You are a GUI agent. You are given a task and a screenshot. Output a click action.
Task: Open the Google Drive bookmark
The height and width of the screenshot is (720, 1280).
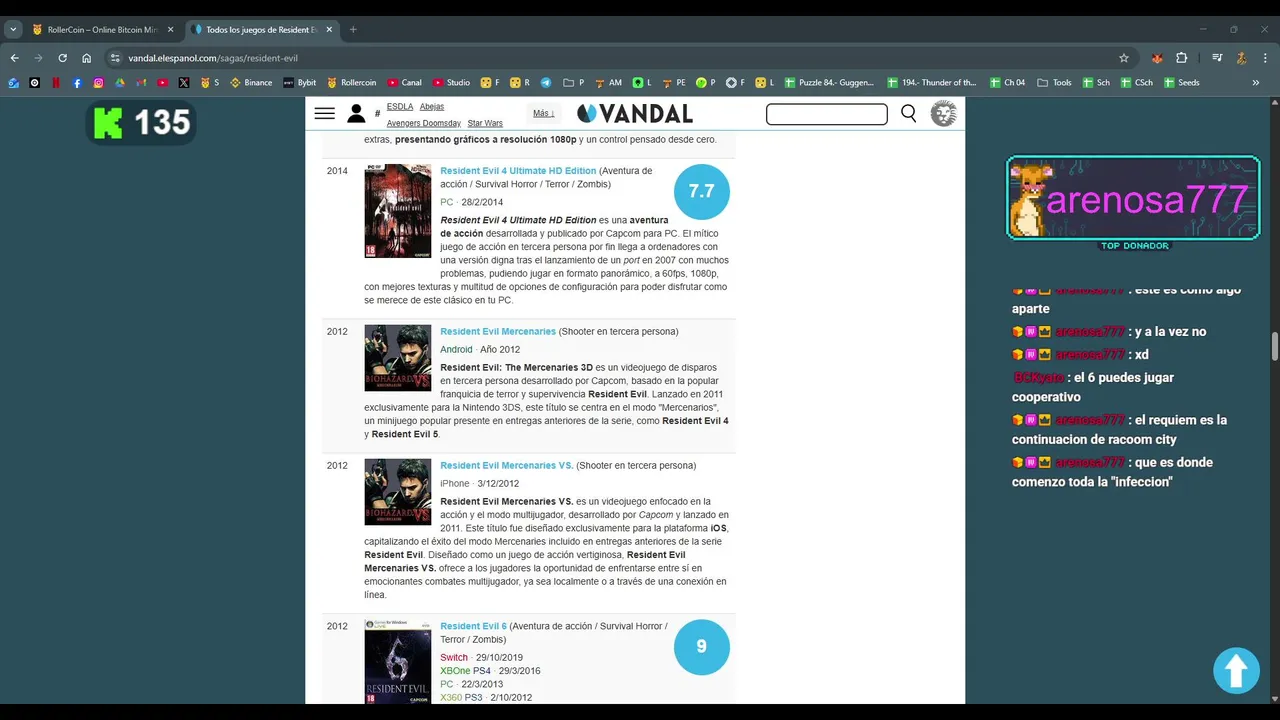tap(120, 83)
